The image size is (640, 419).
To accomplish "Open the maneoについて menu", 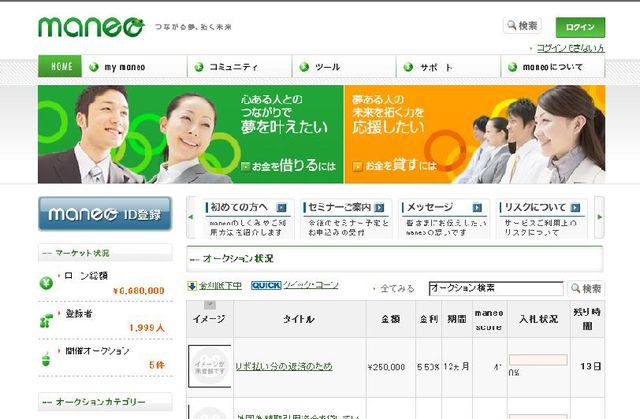I will pos(553,67).
